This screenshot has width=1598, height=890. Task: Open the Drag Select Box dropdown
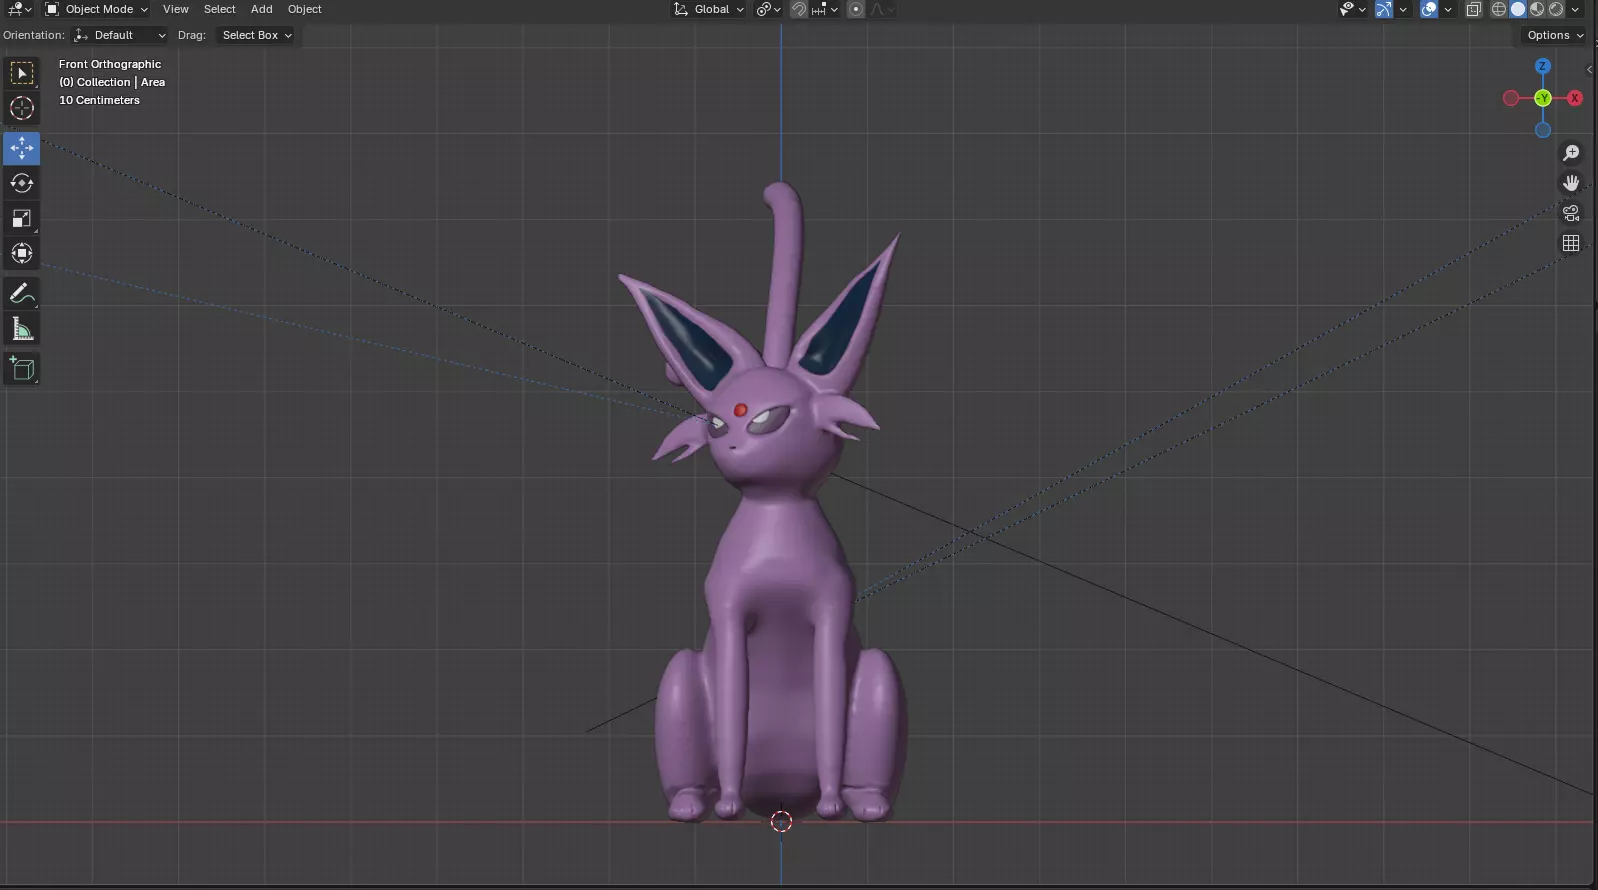[x=255, y=35]
